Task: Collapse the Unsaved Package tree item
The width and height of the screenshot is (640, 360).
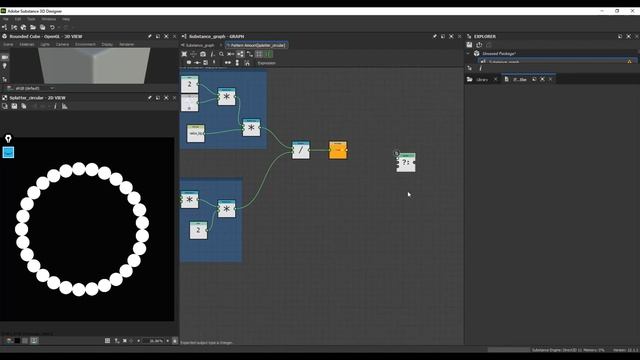Action: pyautogui.click(x=468, y=53)
